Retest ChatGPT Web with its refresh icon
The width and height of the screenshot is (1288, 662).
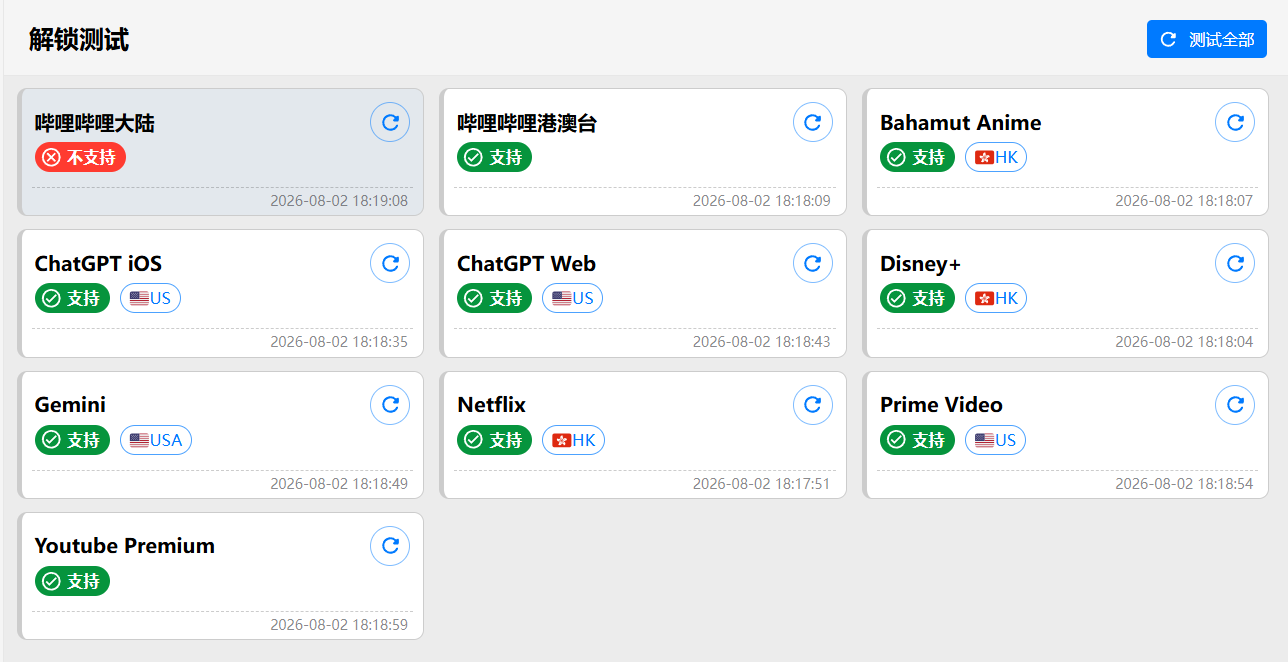click(813, 263)
